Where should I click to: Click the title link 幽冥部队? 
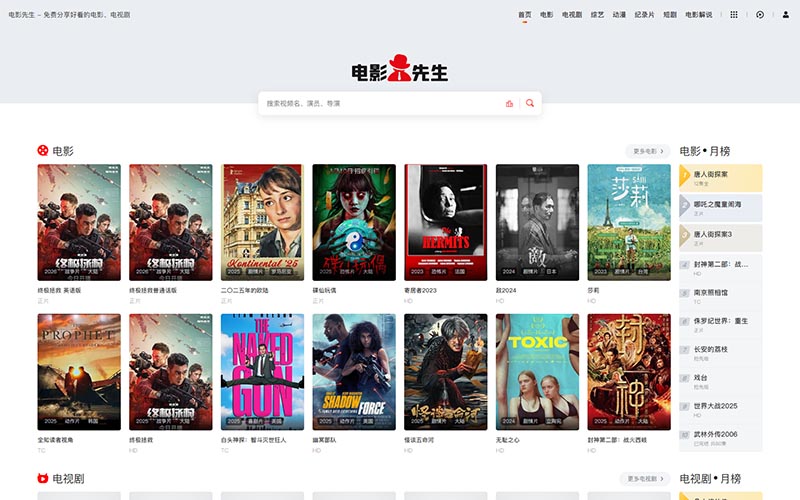pyautogui.click(x=324, y=440)
